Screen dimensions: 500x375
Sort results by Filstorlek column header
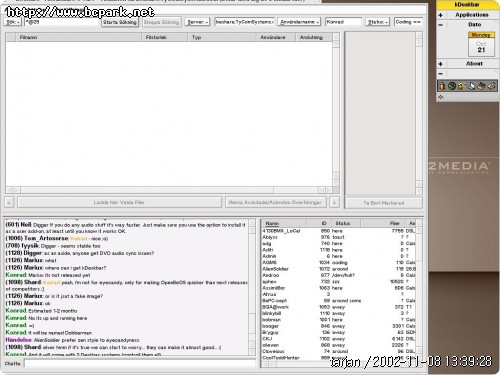pyautogui.click(x=165, y=37)
